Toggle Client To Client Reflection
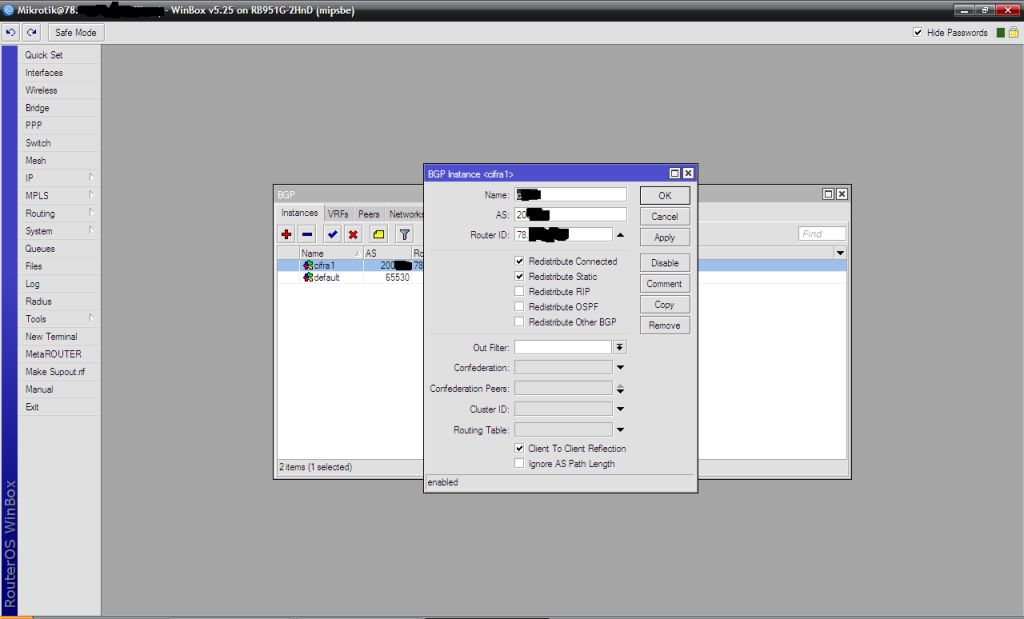The height and width of the screenshot is (619, 1024). 519,448
